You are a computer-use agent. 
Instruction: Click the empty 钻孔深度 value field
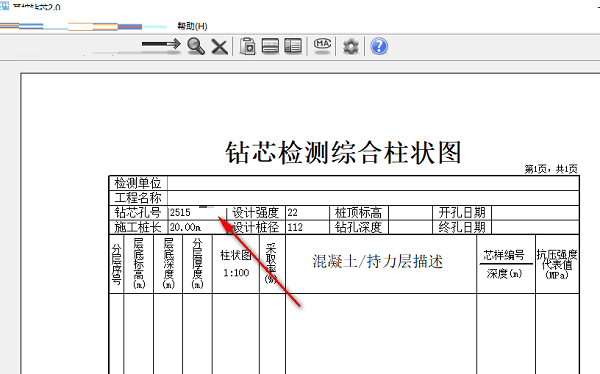click(x=411, y=227)
